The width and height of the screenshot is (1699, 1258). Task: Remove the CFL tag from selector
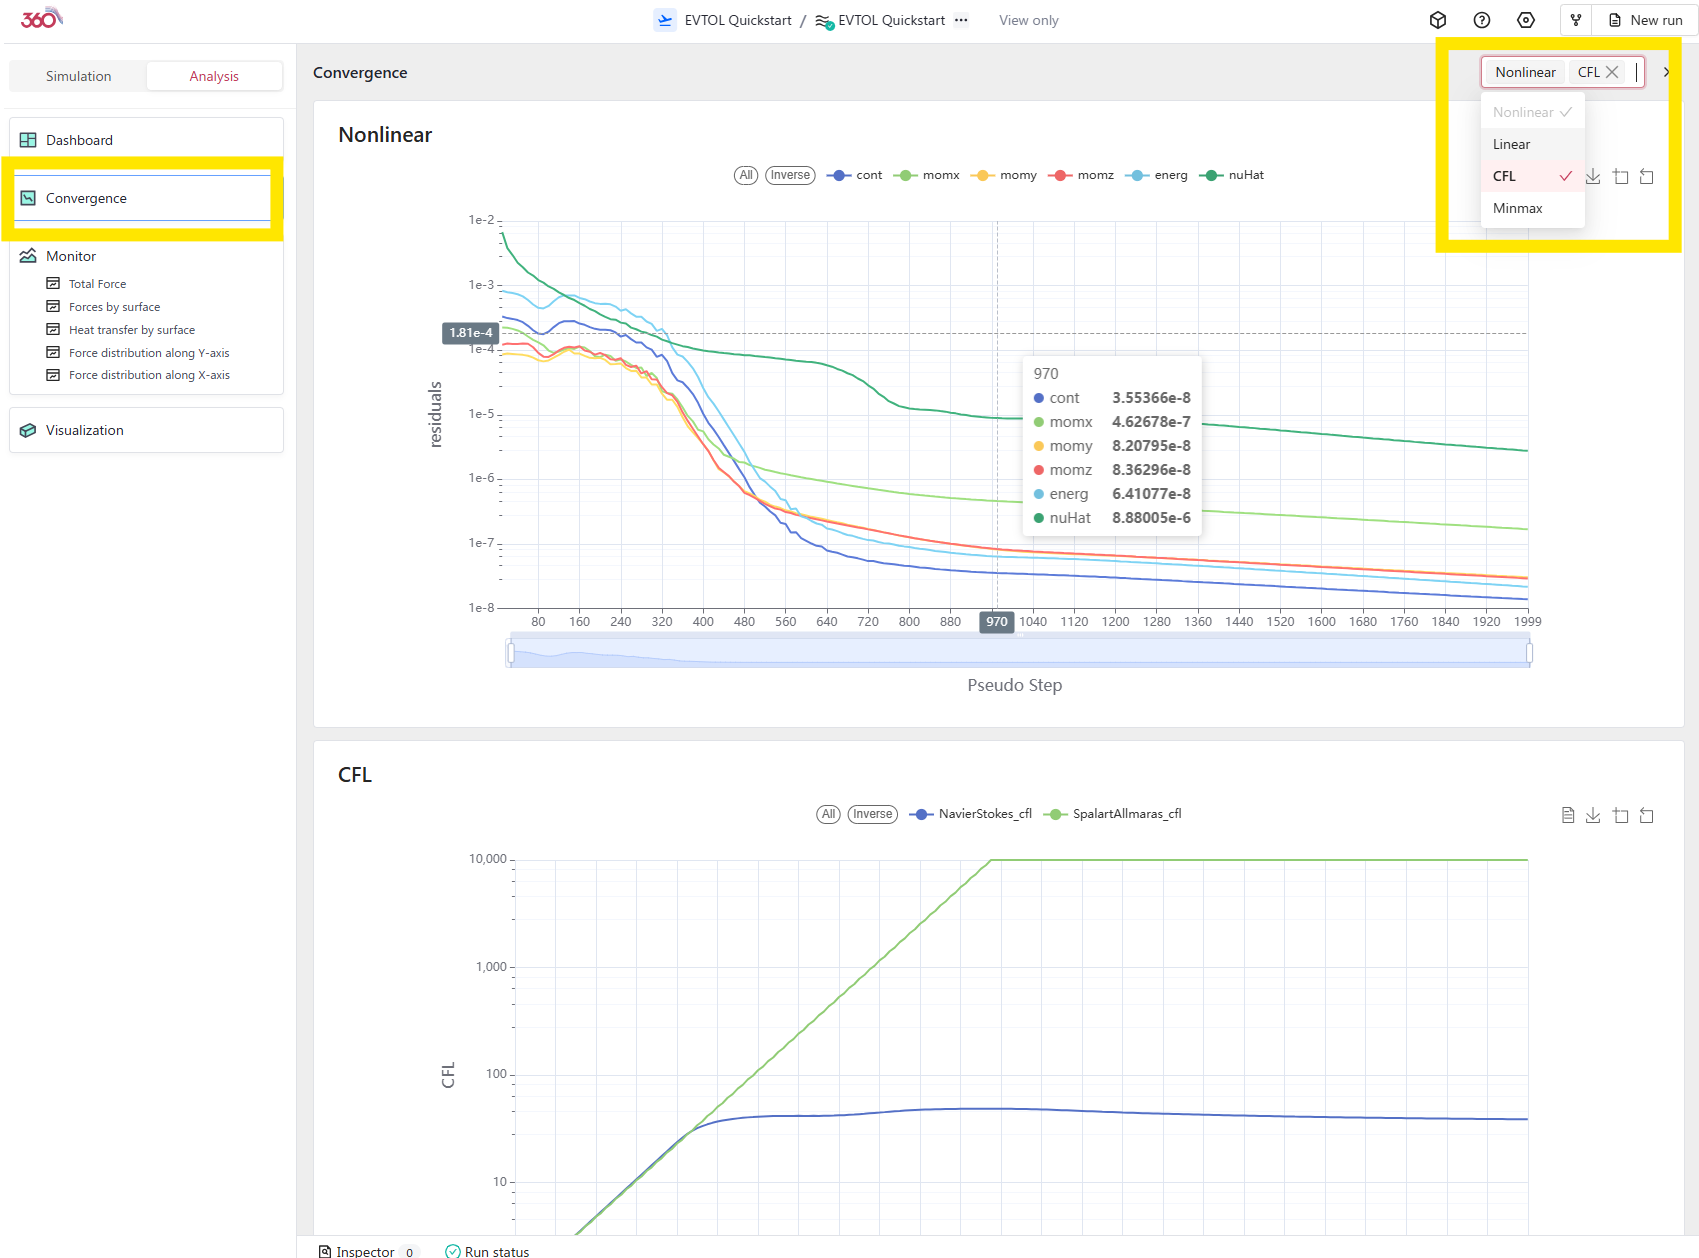coord(1612,72)
